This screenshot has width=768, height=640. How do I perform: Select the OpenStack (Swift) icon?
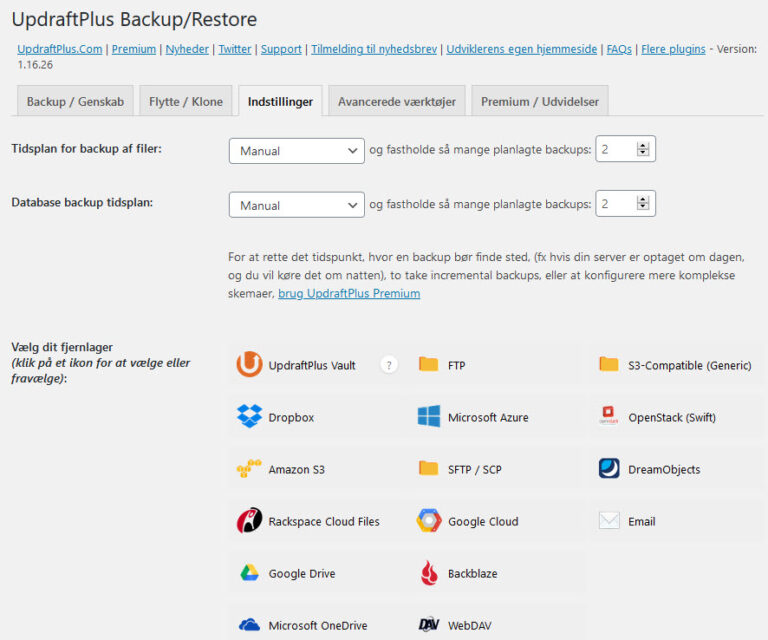click(608, 415)
